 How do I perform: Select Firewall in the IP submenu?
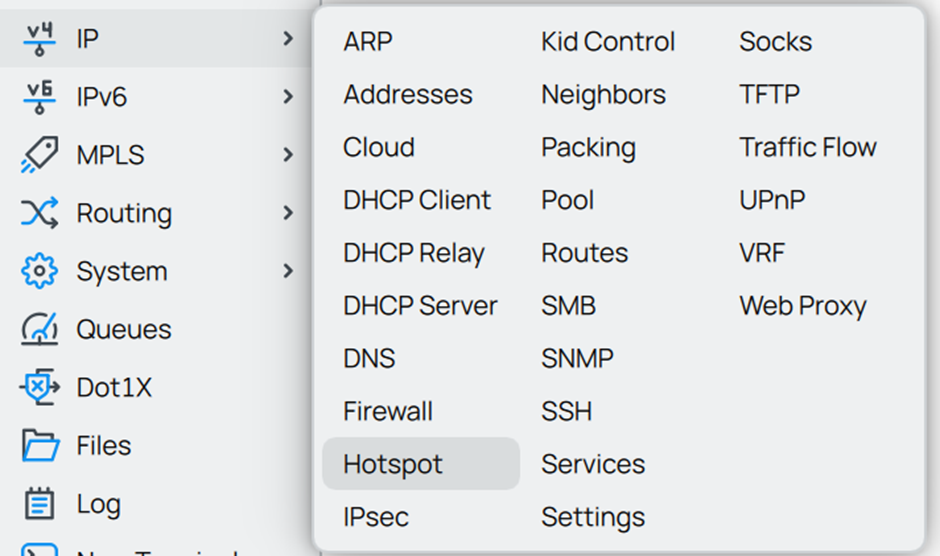tap(388, 411)
